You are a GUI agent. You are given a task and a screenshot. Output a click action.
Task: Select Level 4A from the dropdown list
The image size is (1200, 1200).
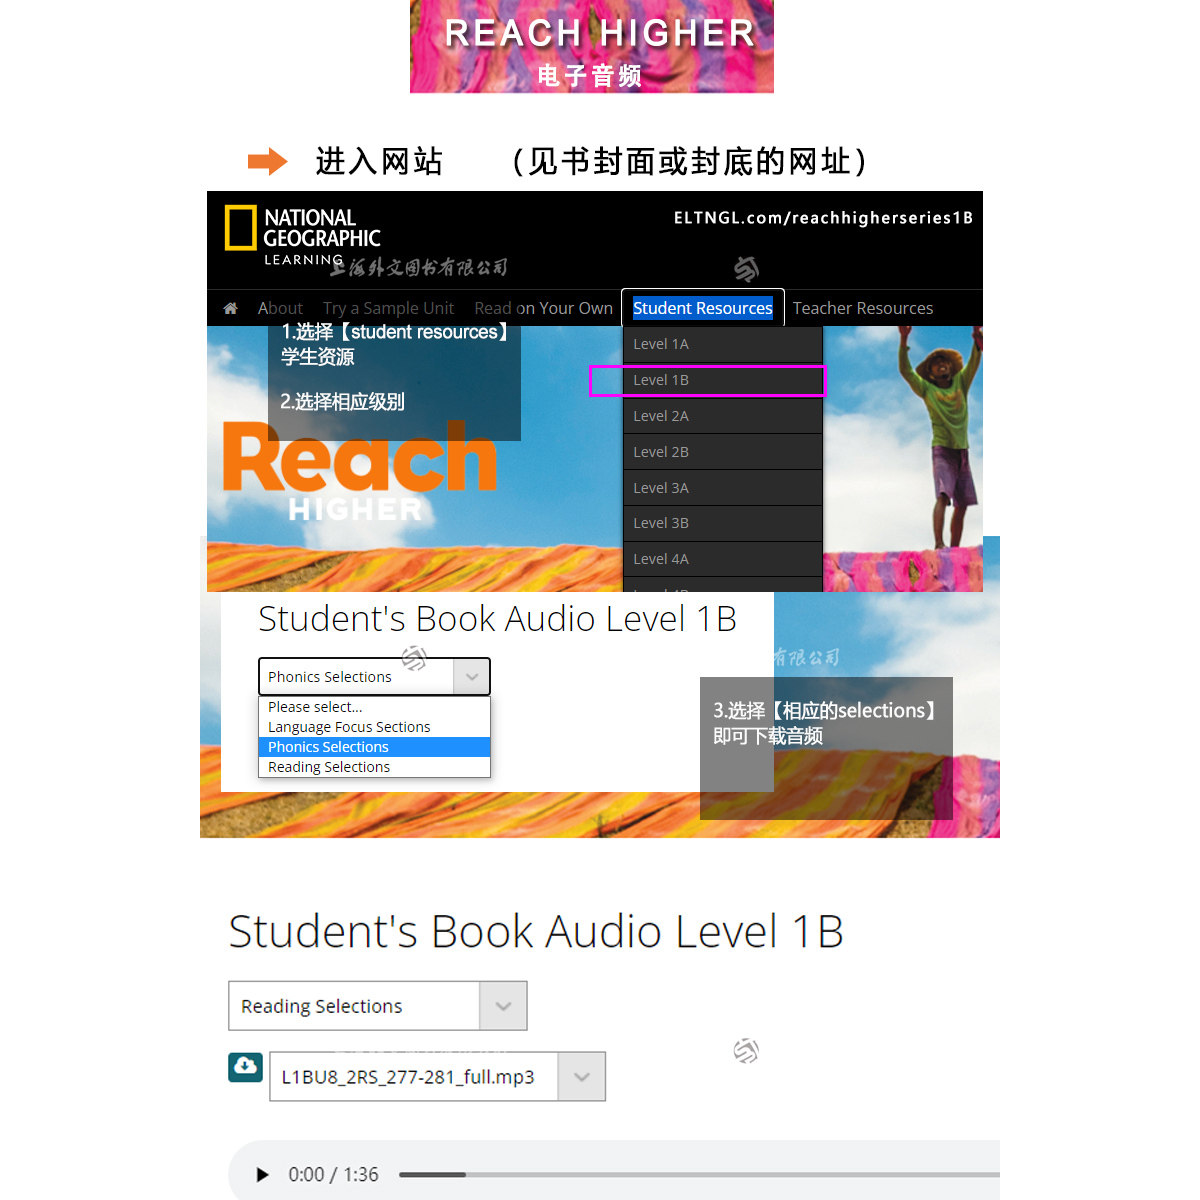[x=722, y=559]
